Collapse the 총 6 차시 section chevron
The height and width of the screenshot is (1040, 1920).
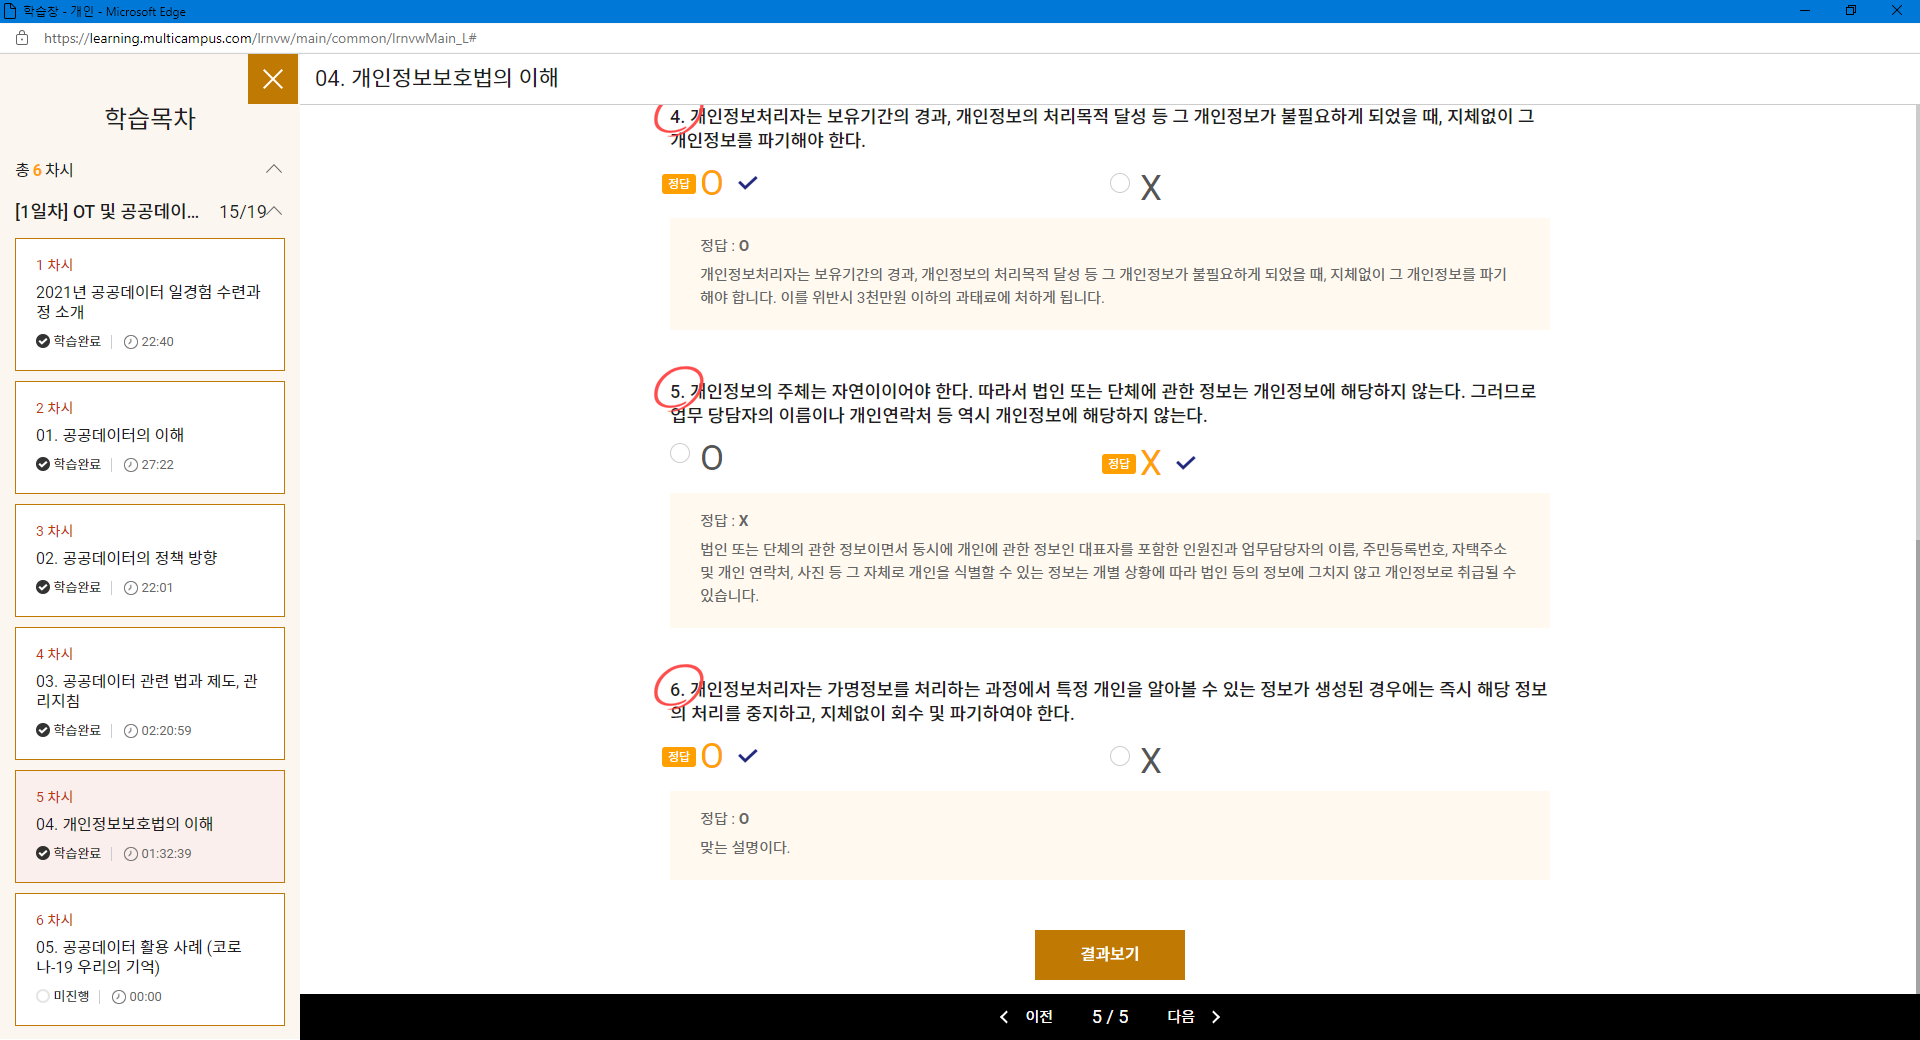pyautogui.click(x=274, y=169)
